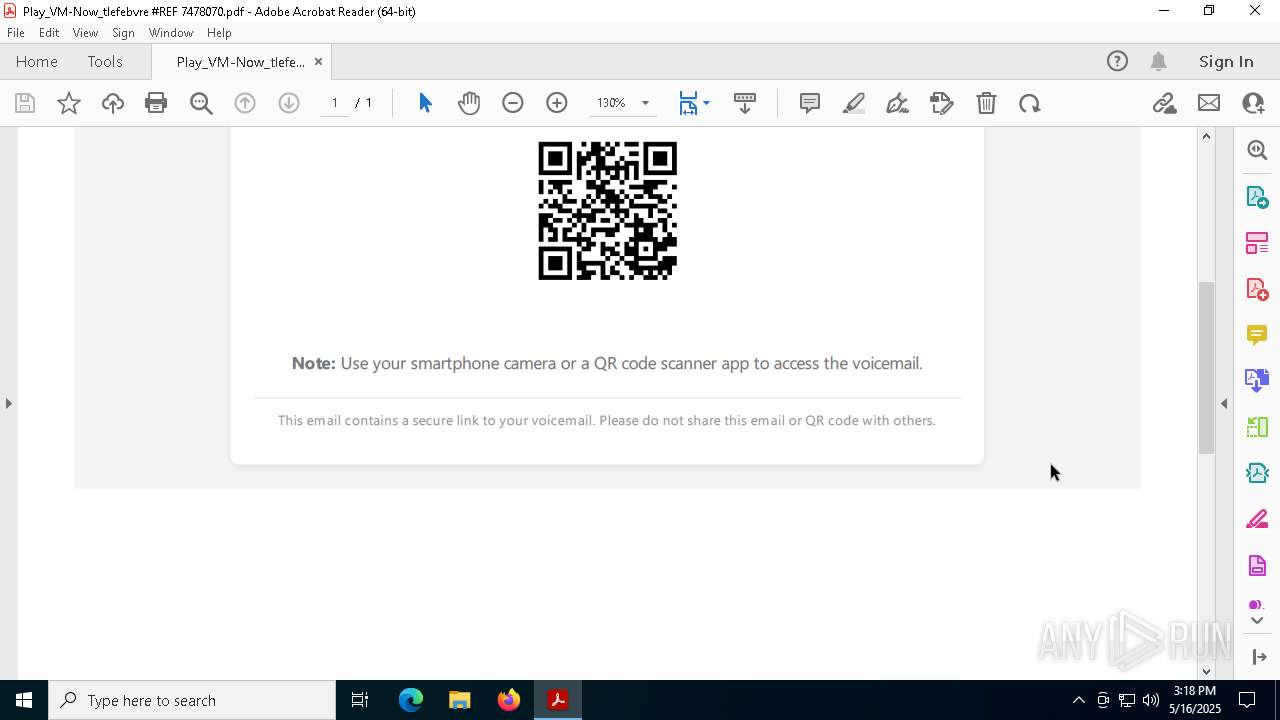This screenshot has height=720, width=1280.
Task: Open Combine Files blue tool in pane
Action: point(1257,380)
